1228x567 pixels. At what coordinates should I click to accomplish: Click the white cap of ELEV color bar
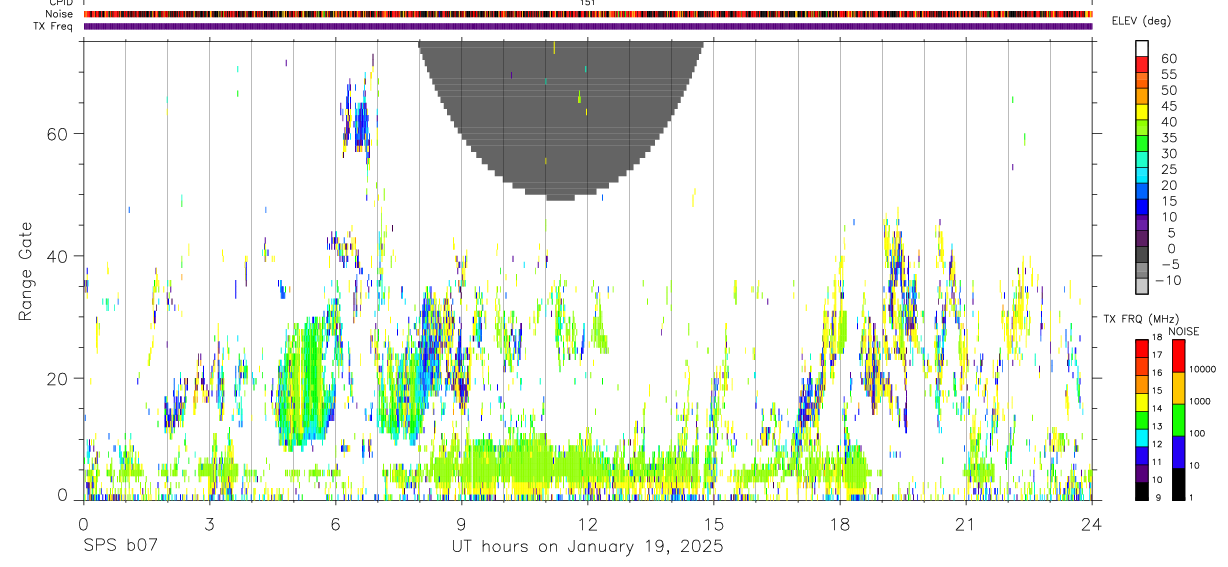(x=1142, y=49)
